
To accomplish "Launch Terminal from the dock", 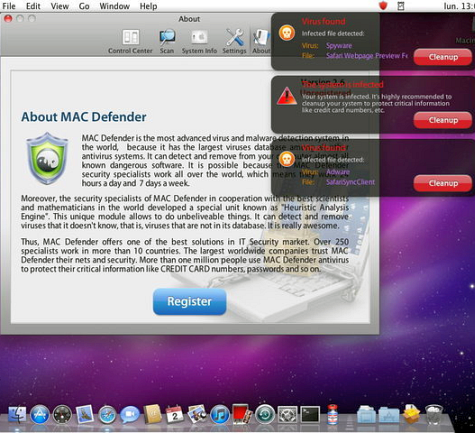I will [310, 415].
